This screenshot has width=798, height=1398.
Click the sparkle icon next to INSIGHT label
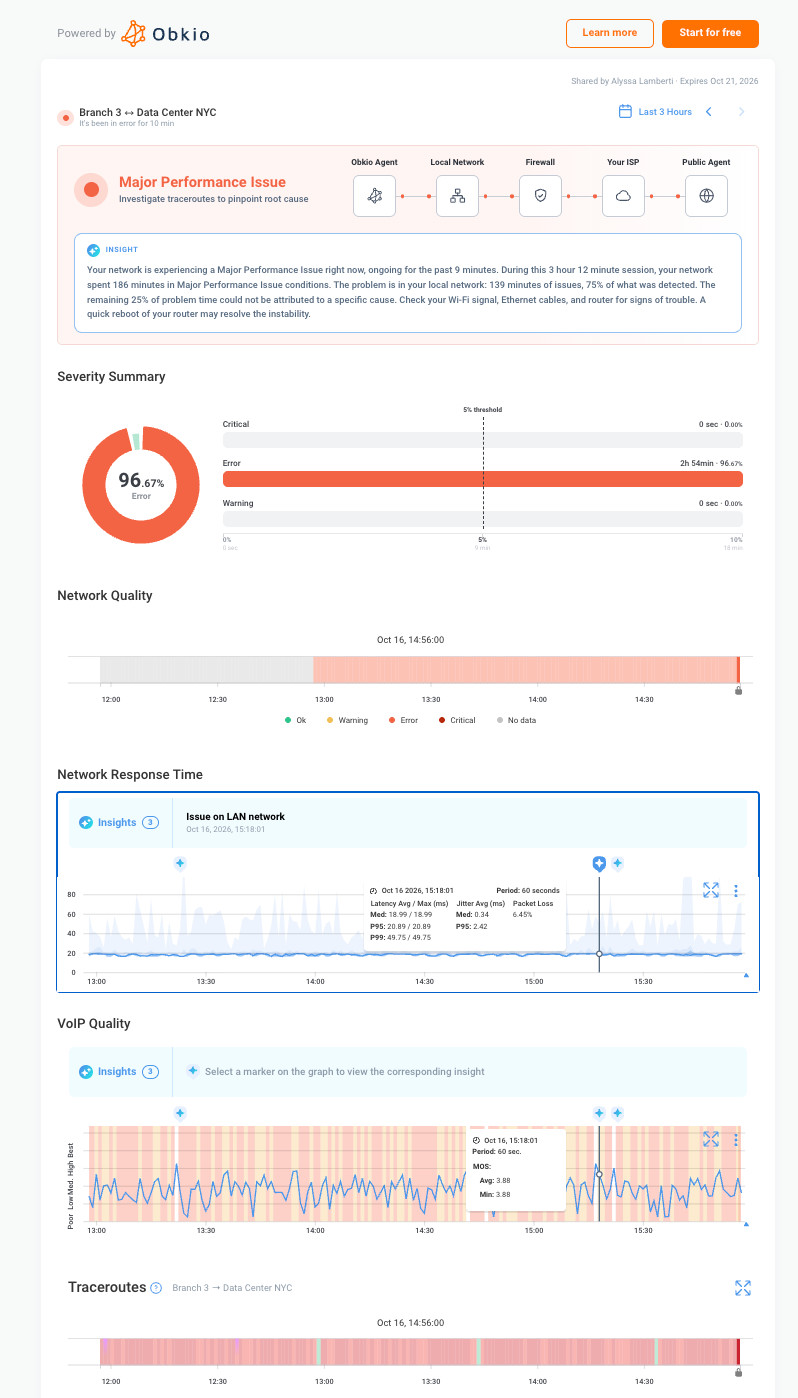94,250
